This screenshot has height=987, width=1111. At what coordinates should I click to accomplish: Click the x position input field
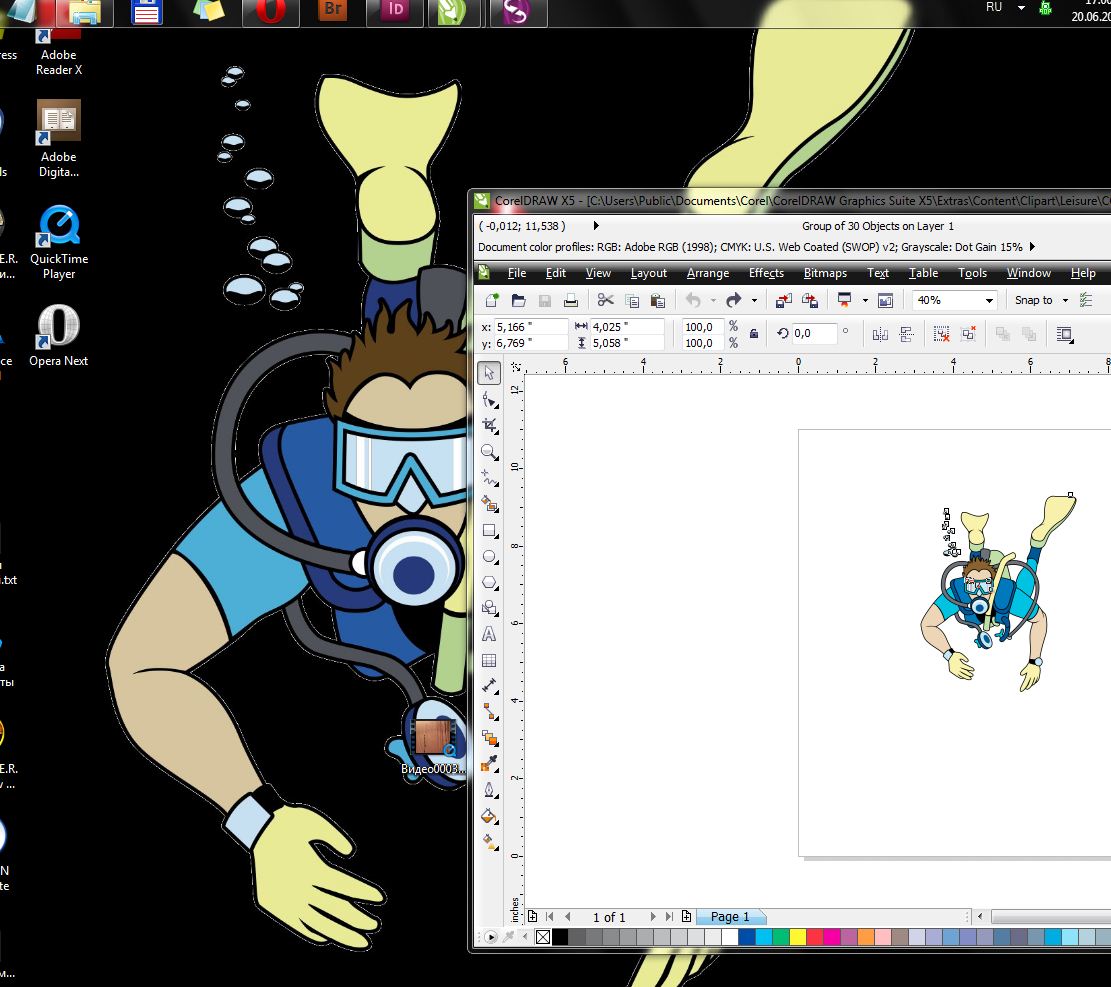[530, 327]
